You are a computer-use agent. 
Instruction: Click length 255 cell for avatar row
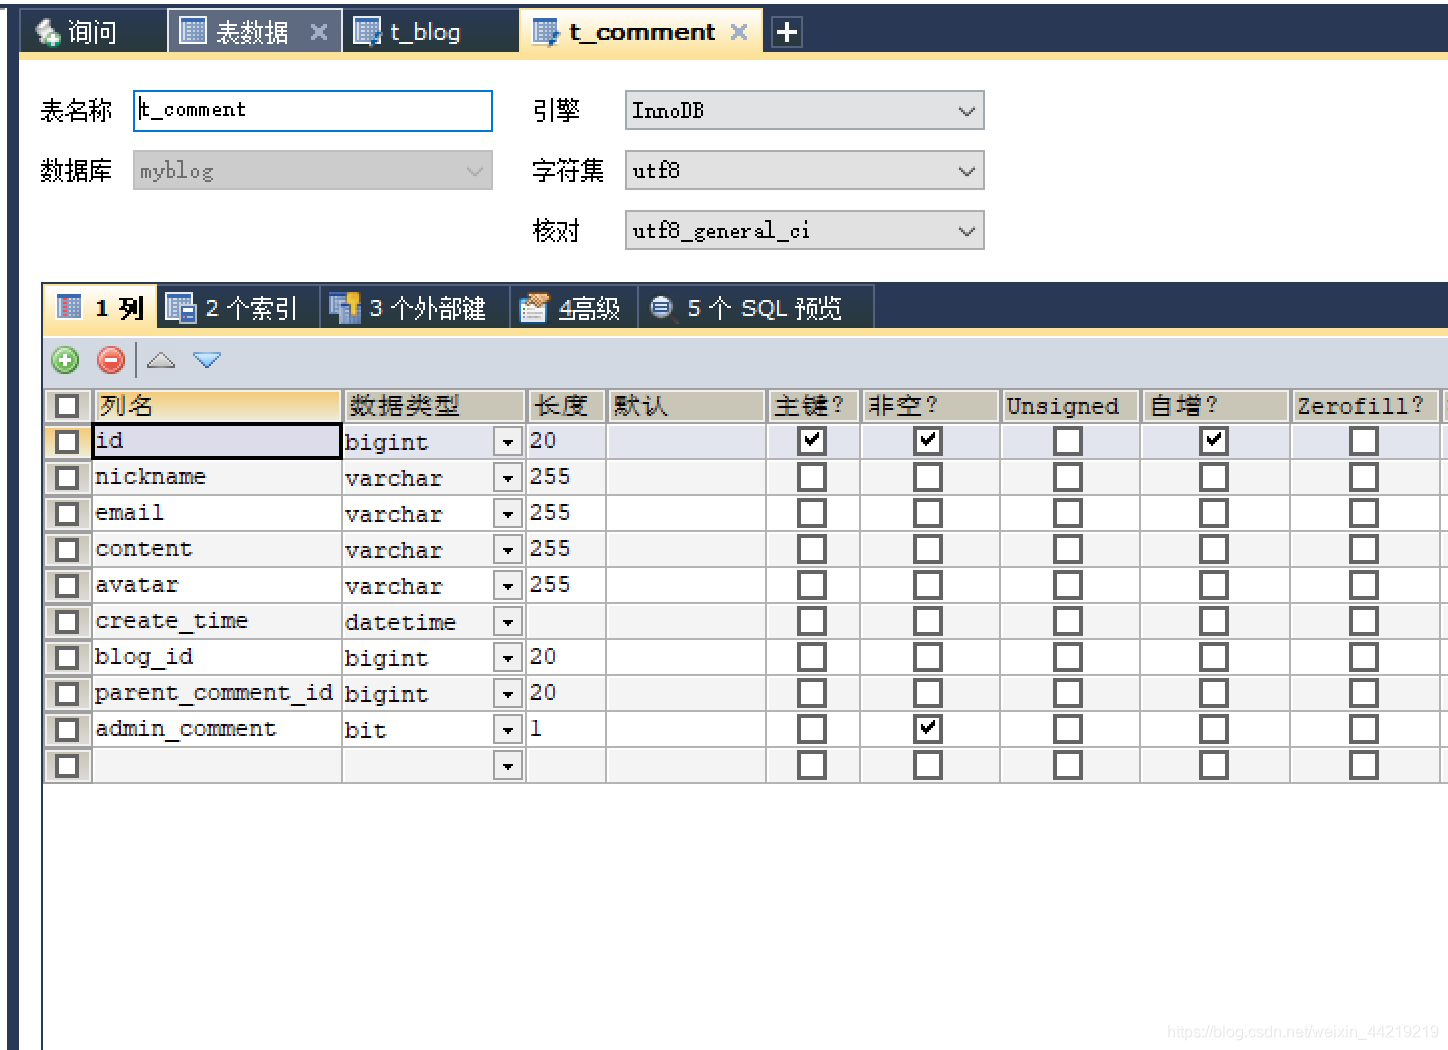(566, 585)
